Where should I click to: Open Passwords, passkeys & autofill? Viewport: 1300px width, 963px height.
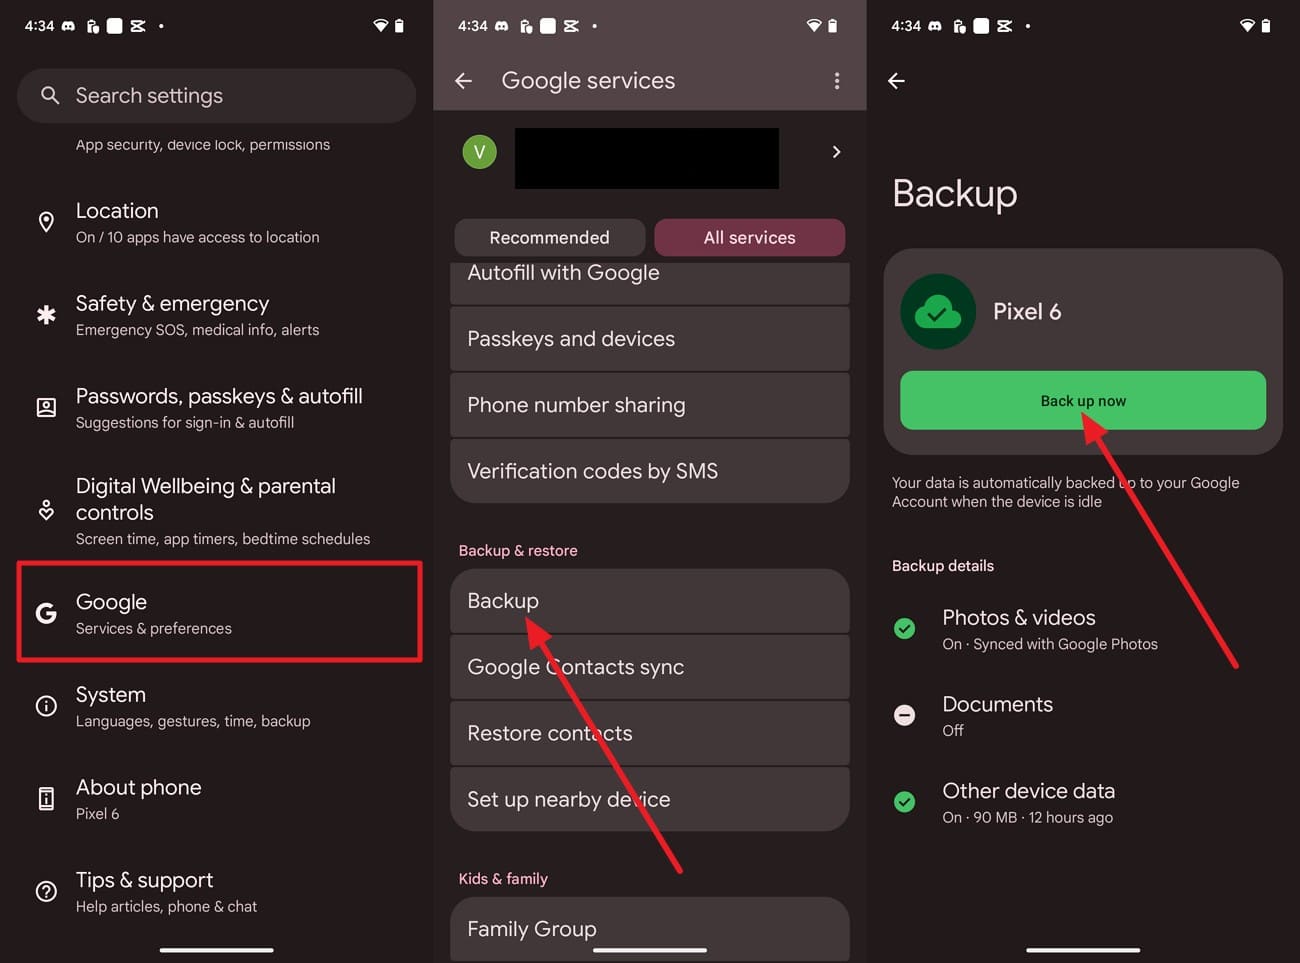pos(217,408)
